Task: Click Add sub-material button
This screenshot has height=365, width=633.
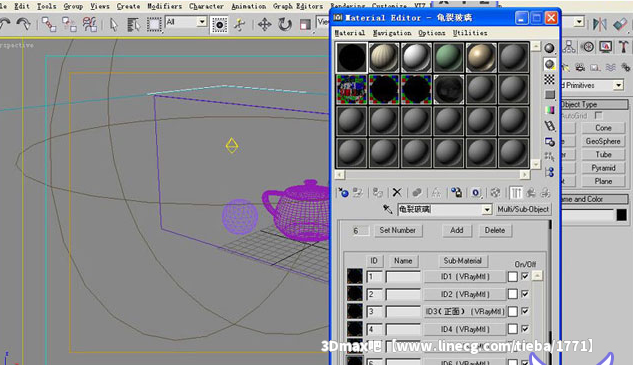Action: tap(457, 230)
